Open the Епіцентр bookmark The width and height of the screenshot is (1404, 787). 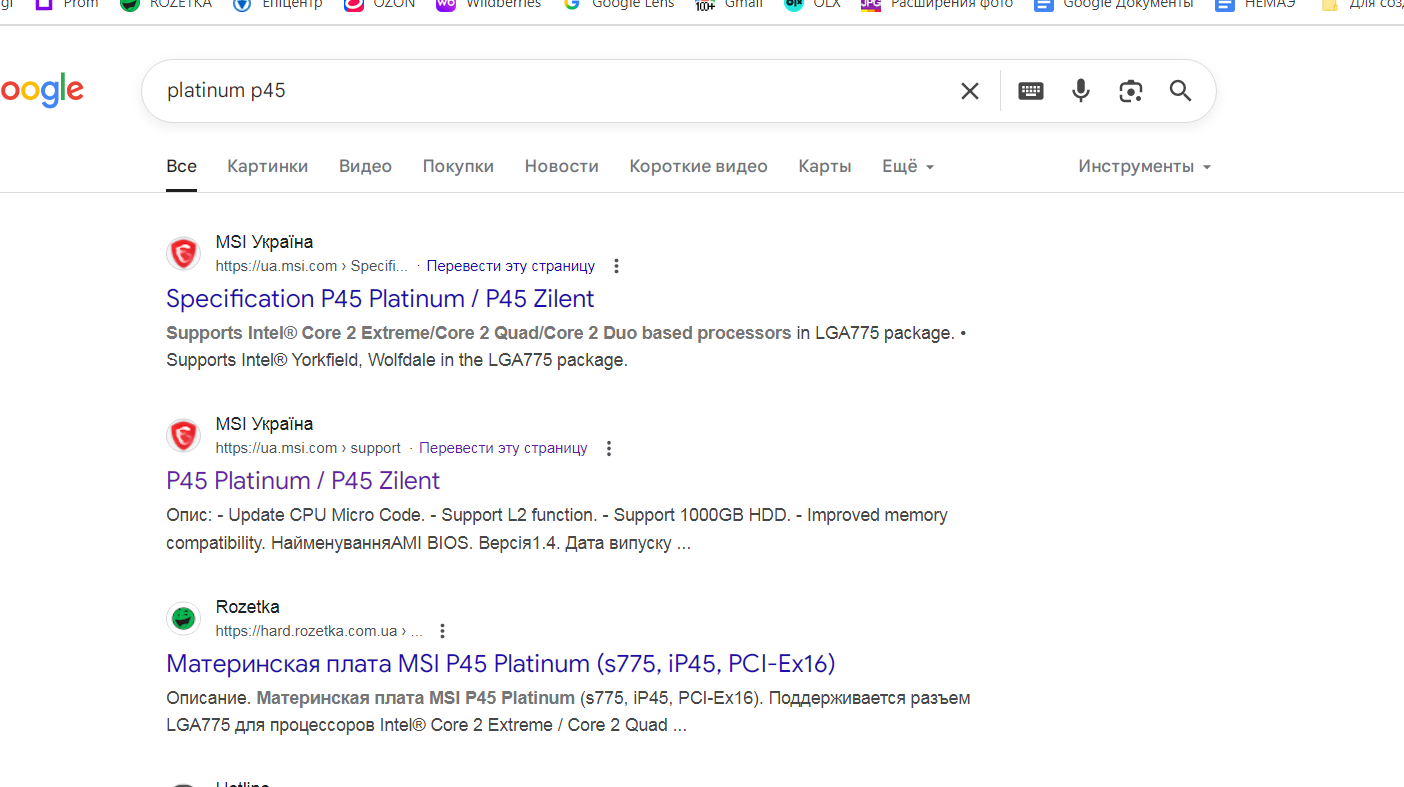[x=278, y=4]
